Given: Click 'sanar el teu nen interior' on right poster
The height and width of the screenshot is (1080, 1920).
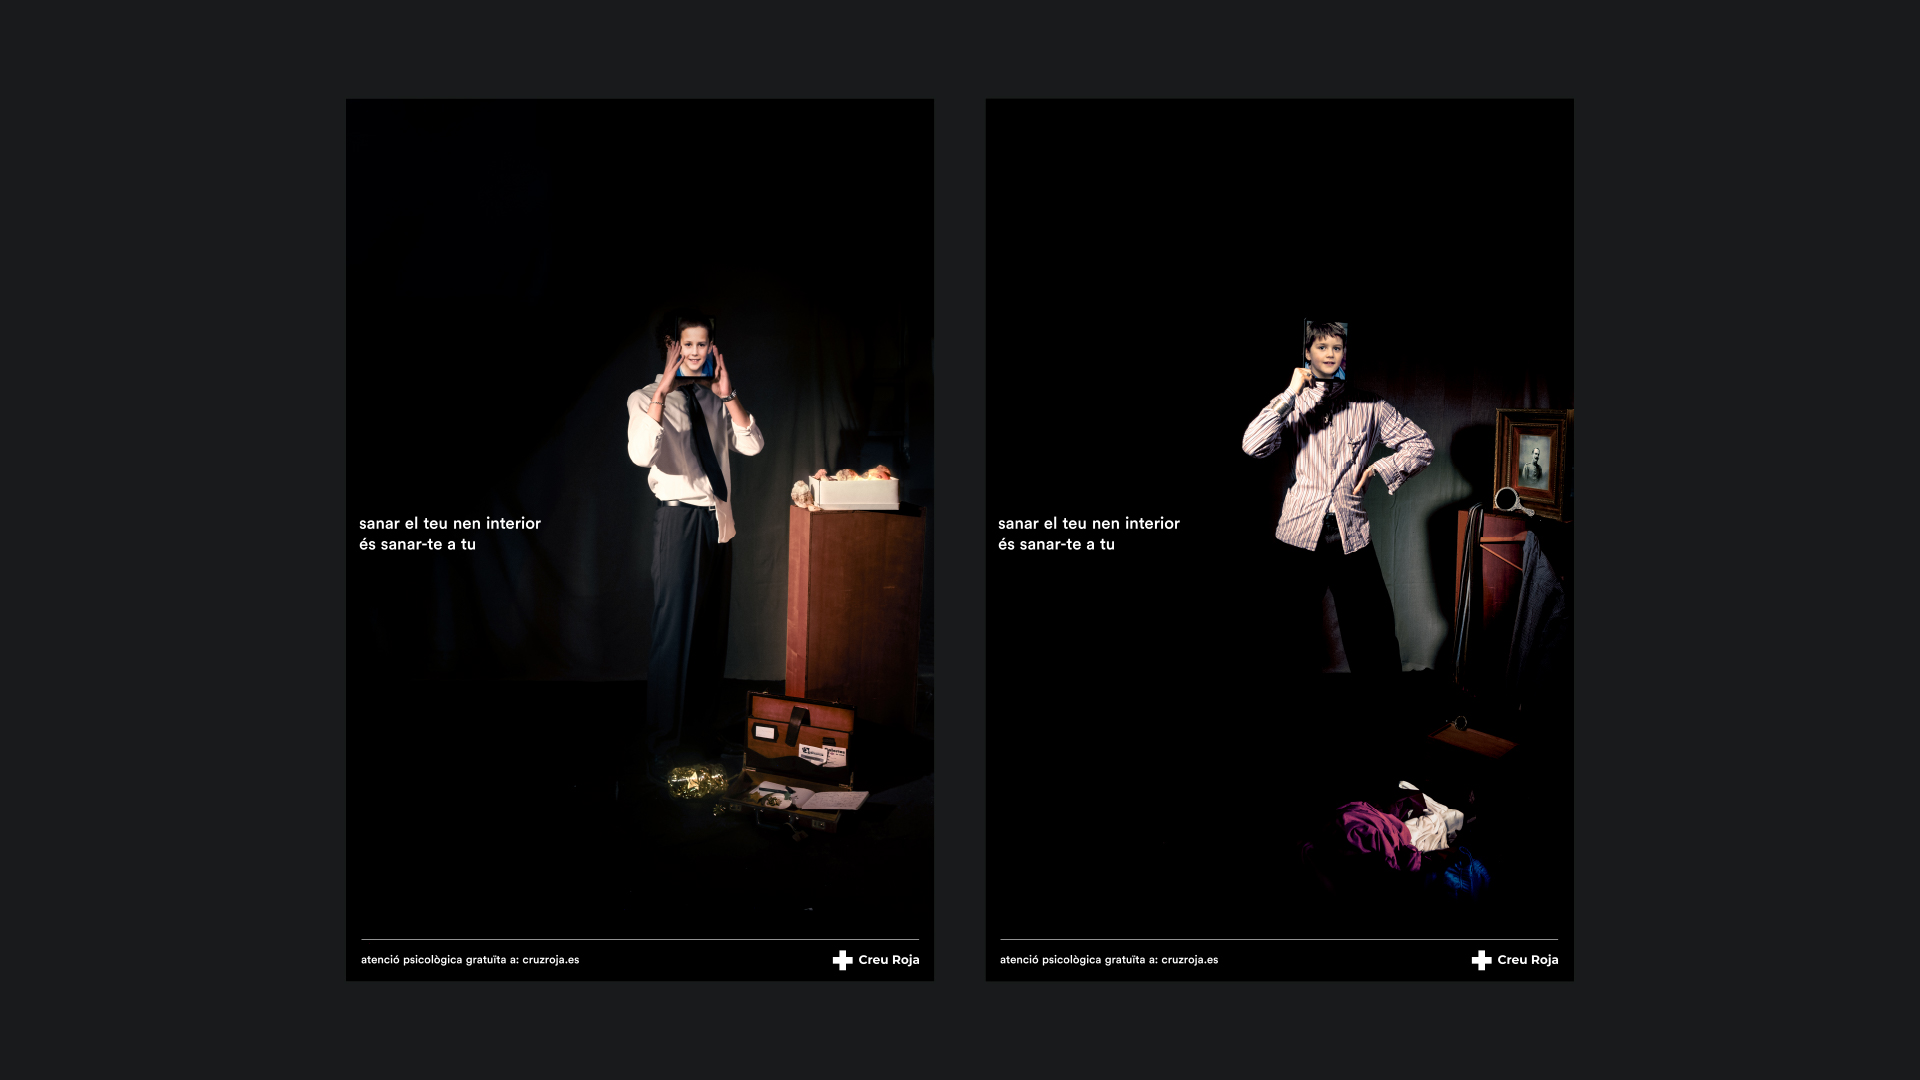Looking at the screenshot, I should [1089, 523].
